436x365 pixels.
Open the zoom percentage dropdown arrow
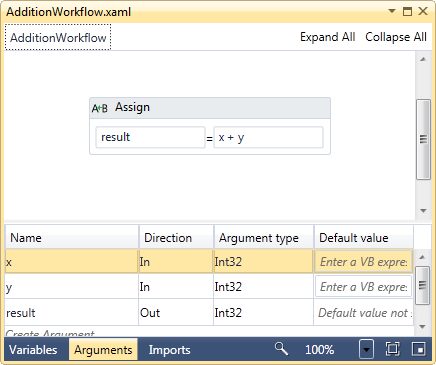tap(366, 349)
